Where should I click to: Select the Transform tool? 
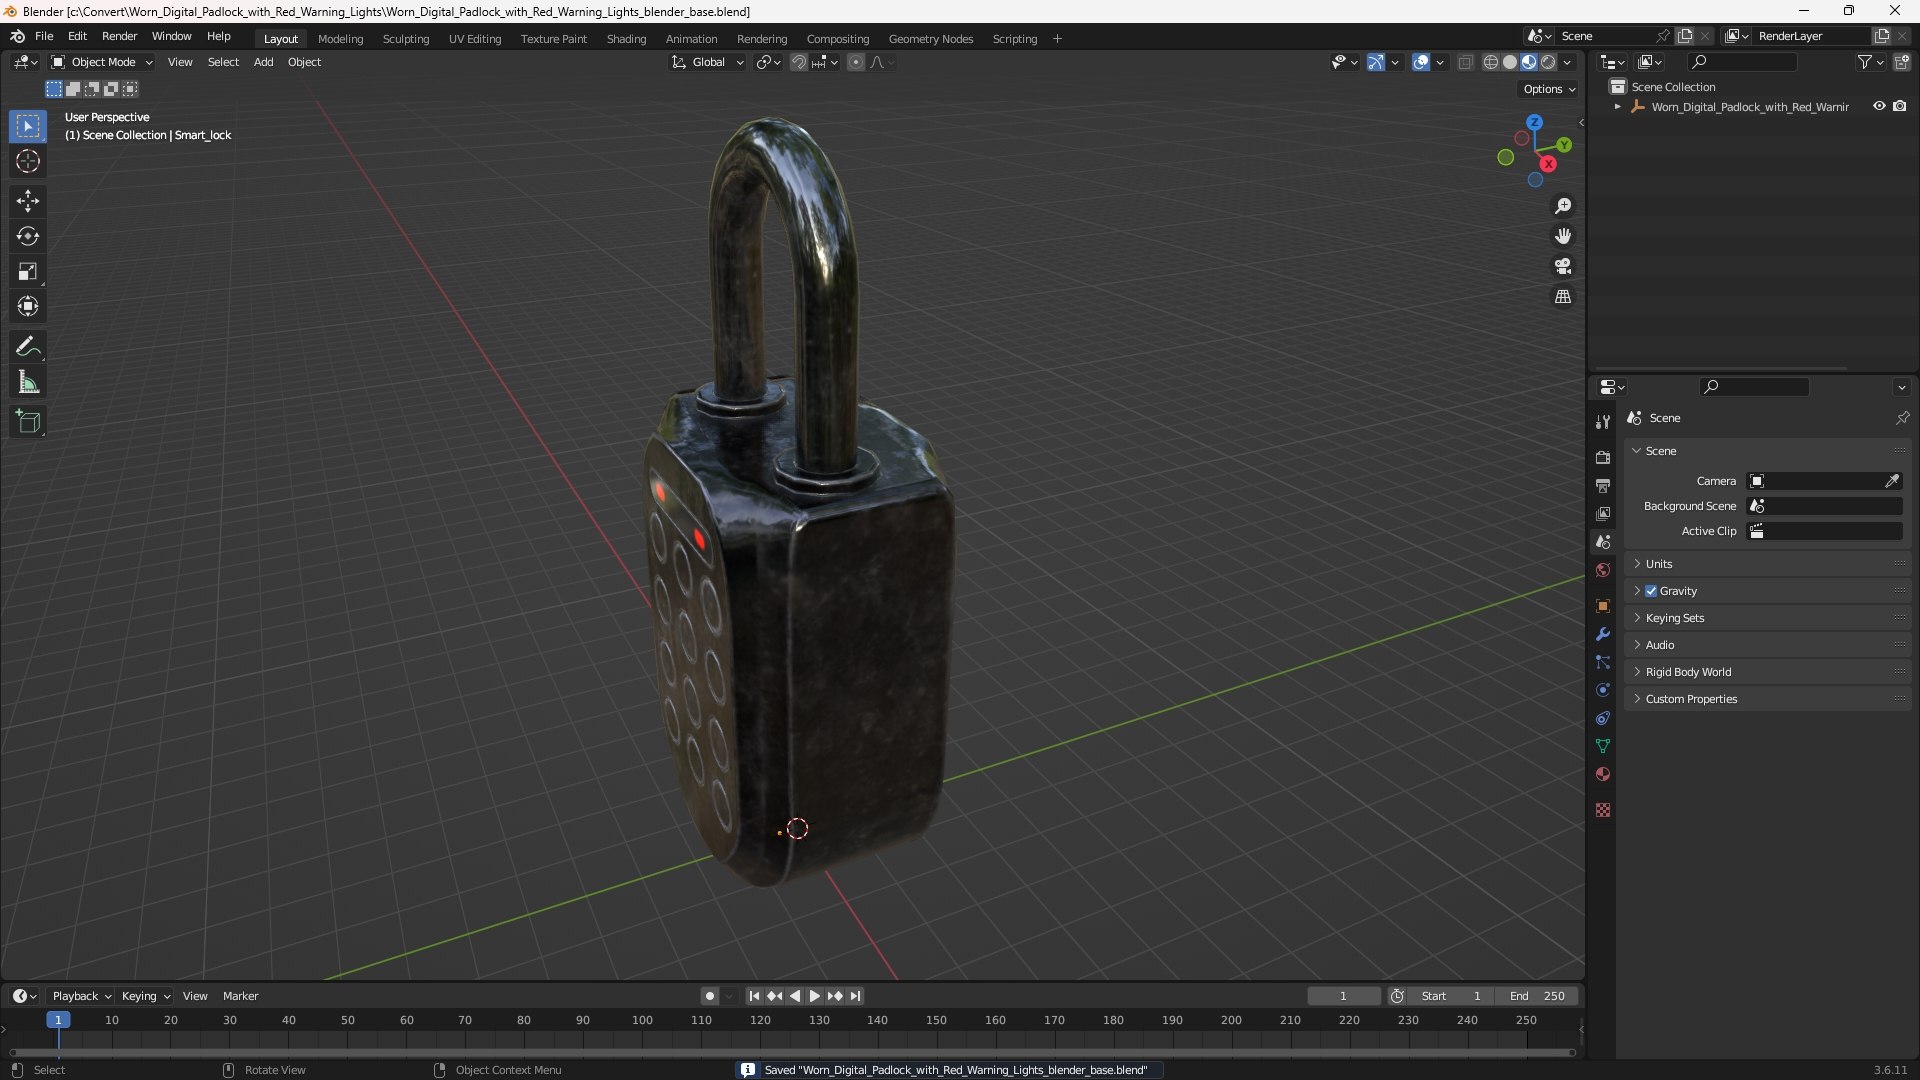(x=28, y=306)
